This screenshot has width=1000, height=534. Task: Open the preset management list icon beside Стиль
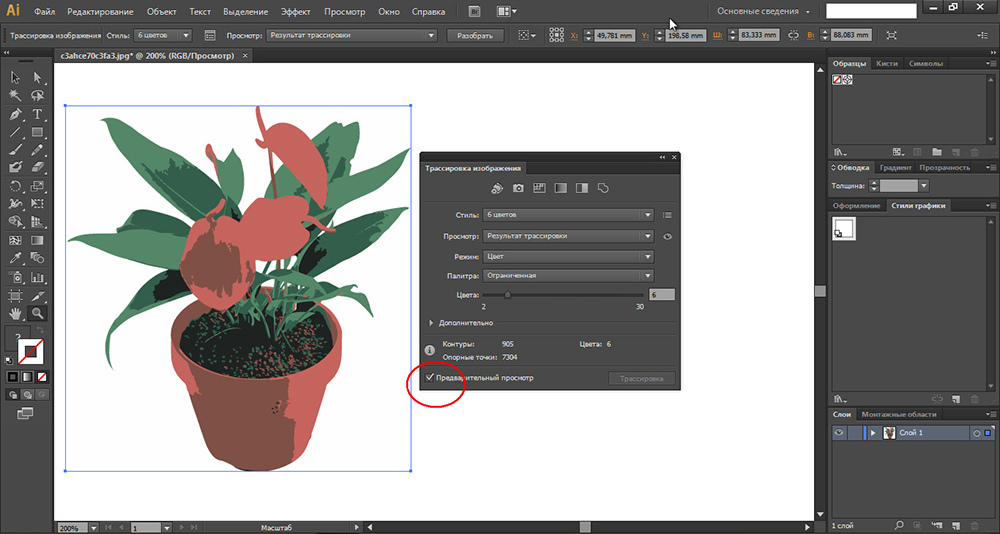click(667, 215)
